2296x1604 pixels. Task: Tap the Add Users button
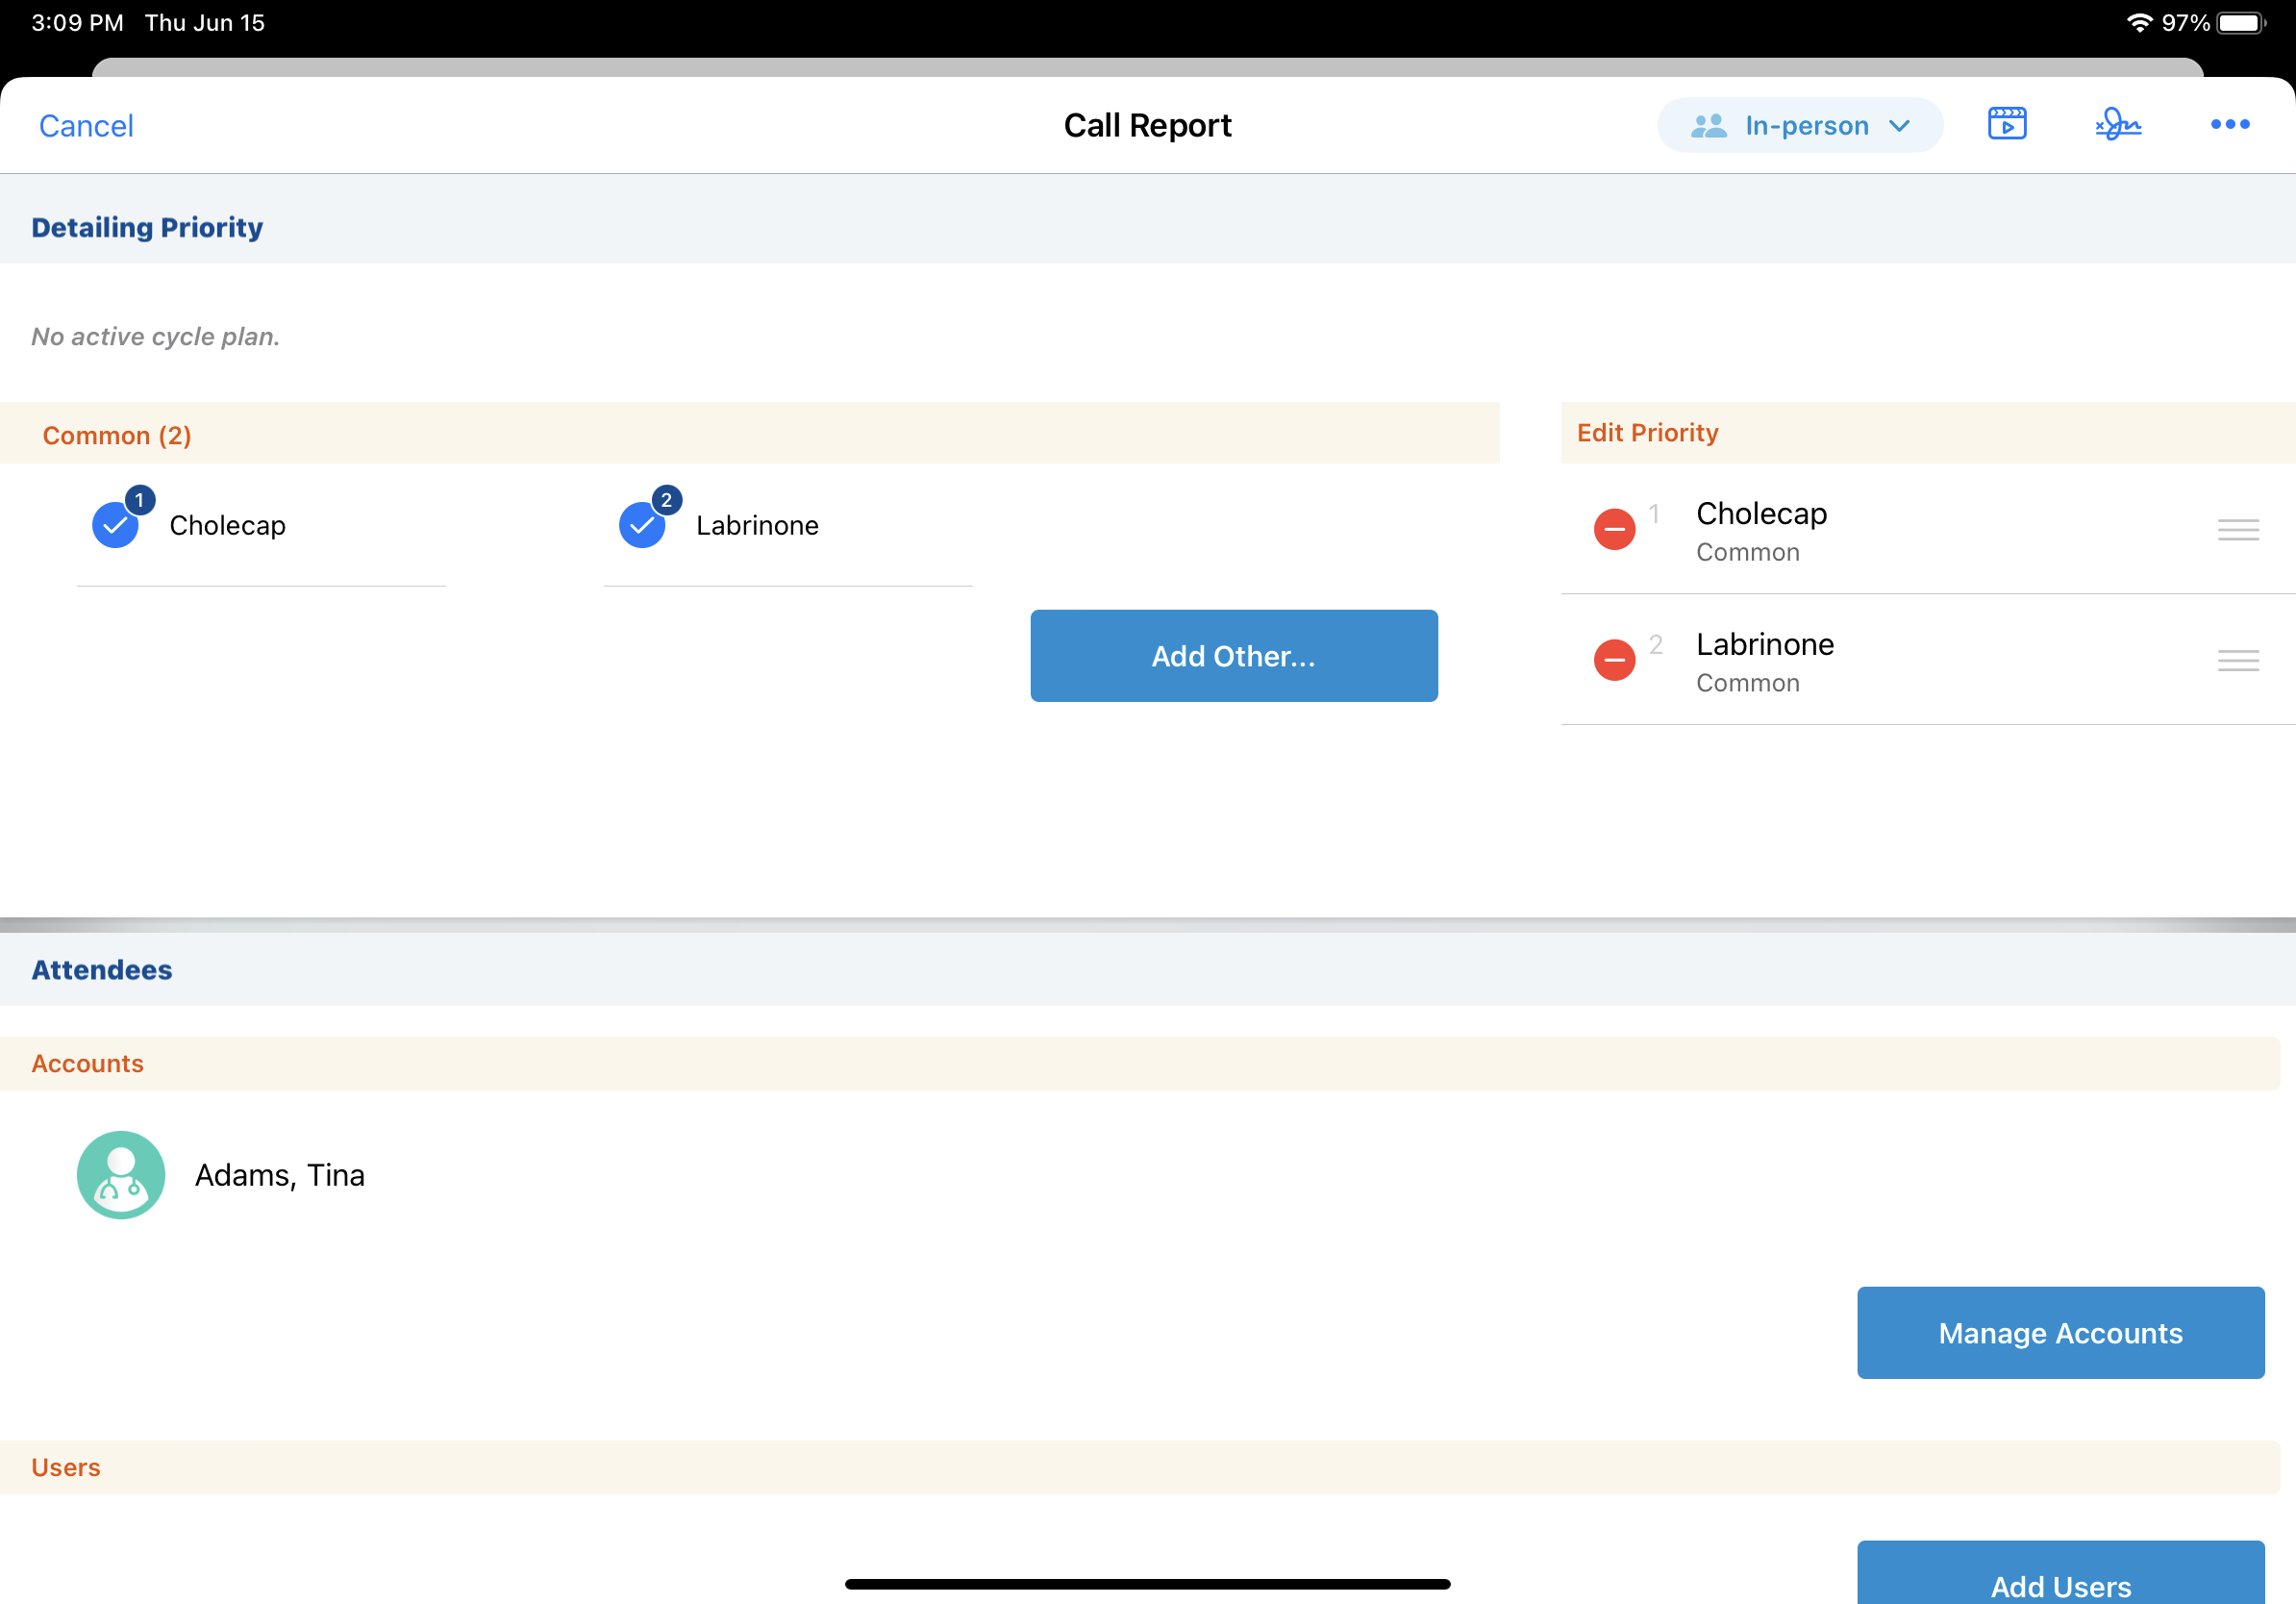(2059, 1580)
